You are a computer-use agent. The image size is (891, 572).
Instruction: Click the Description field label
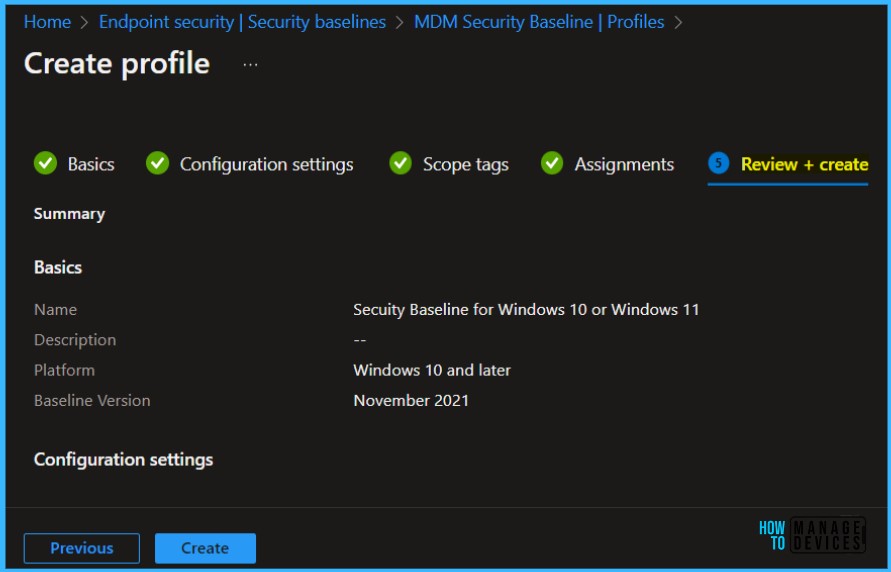75,340
